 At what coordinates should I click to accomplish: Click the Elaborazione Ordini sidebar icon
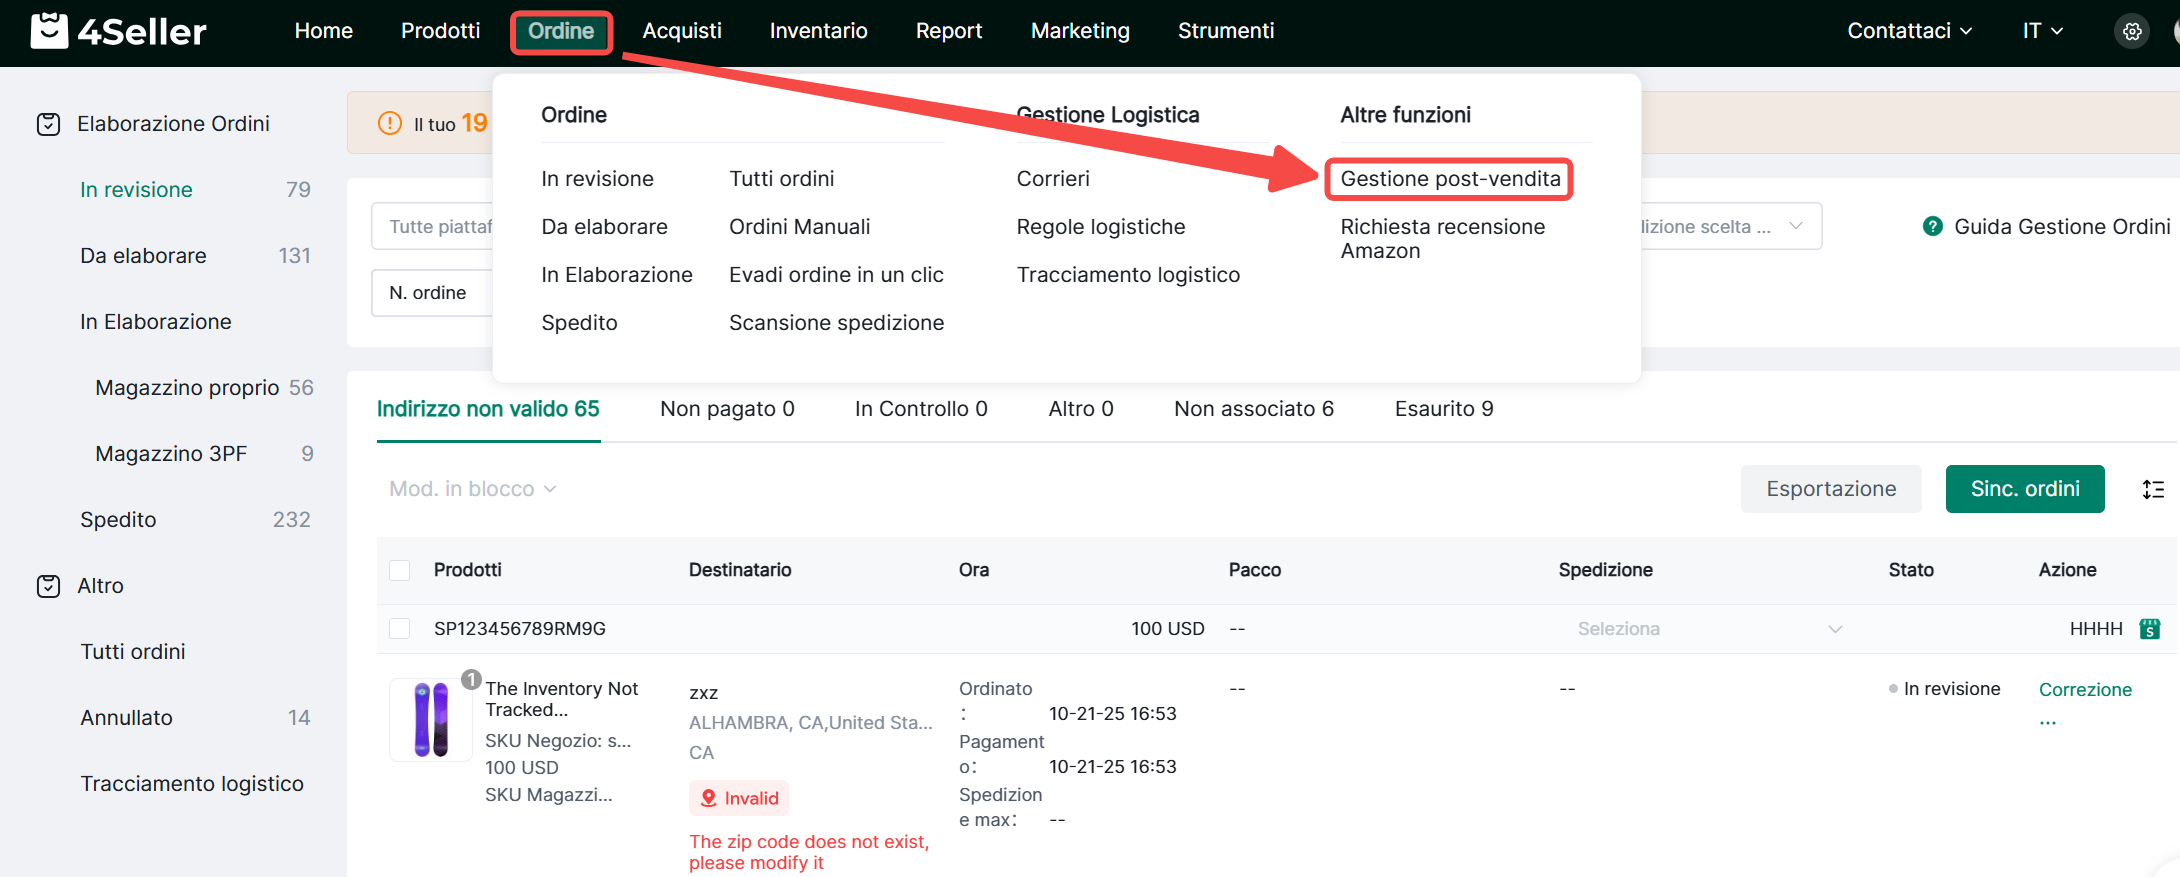48,124
